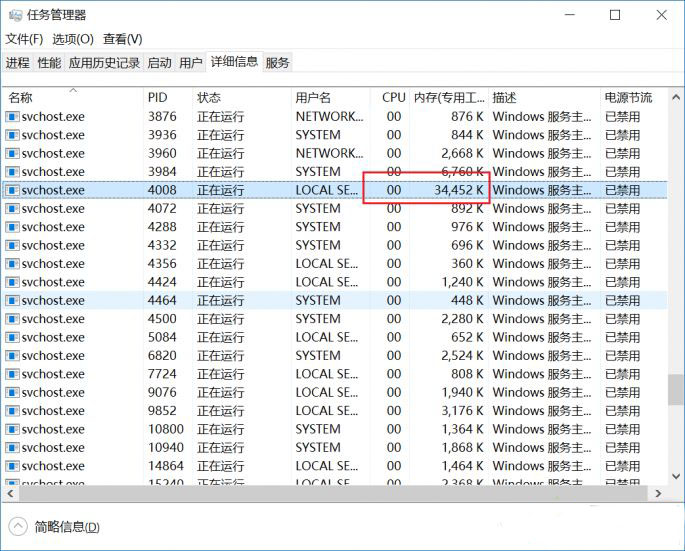685x551 pixels.
Task: Click icon of svchost.exe PID 7724
Action: pyautogui.click(x=12, y=374)
